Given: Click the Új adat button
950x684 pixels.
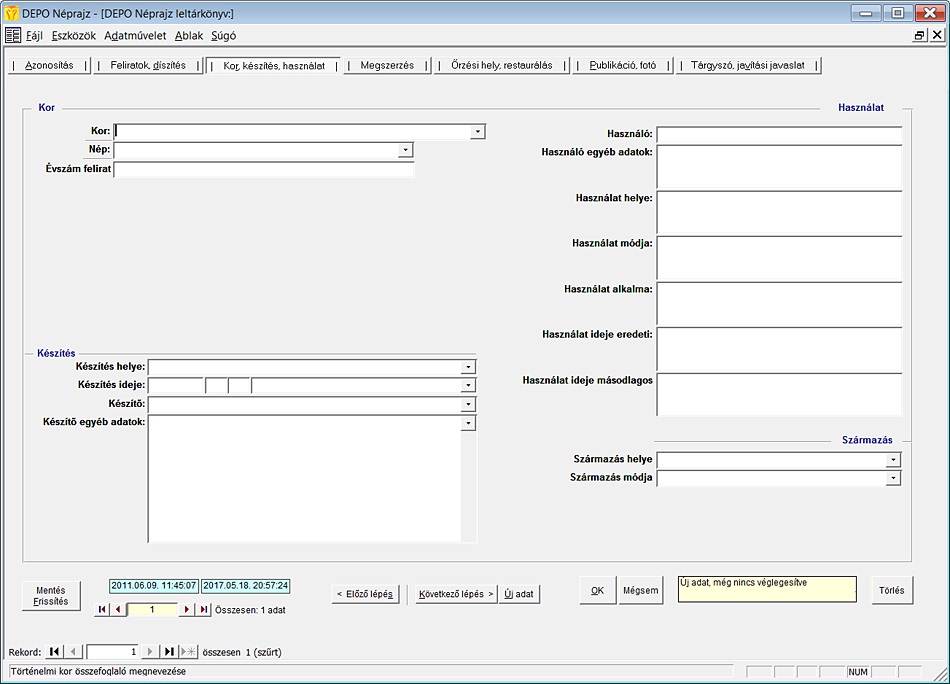Looking at the screenshot, I should [519, 594].
